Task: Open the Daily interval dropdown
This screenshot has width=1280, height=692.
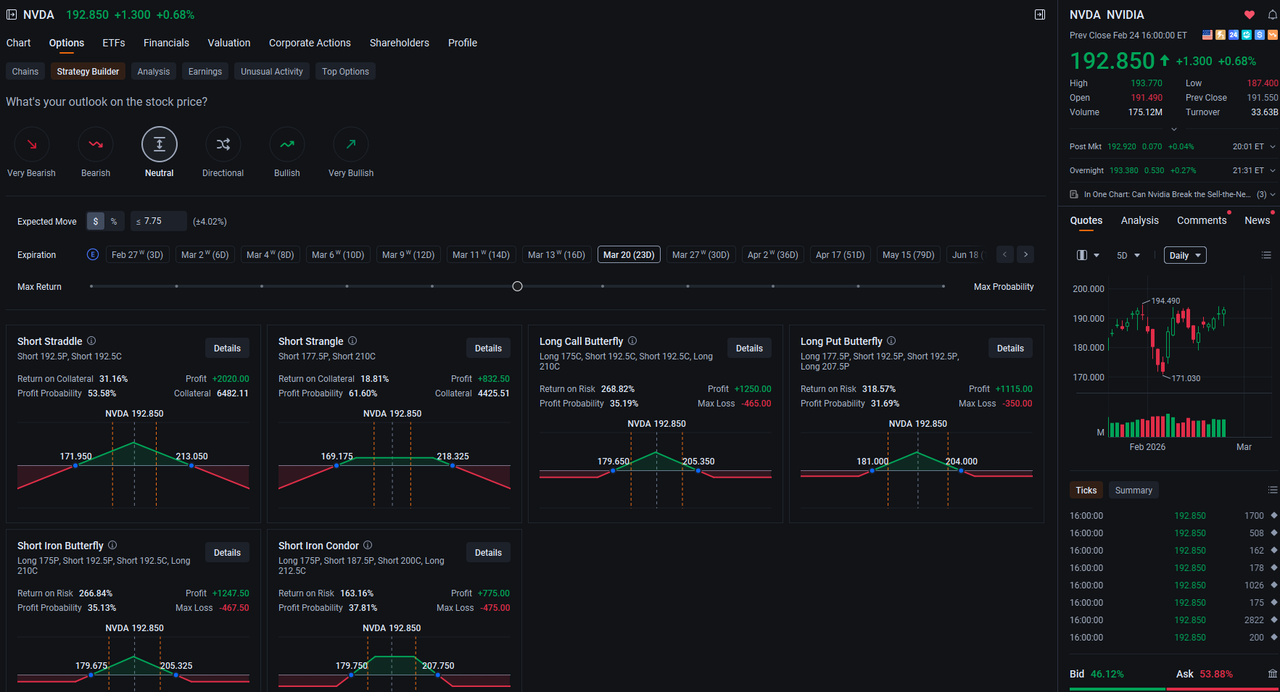Action: coord(1185,255)
